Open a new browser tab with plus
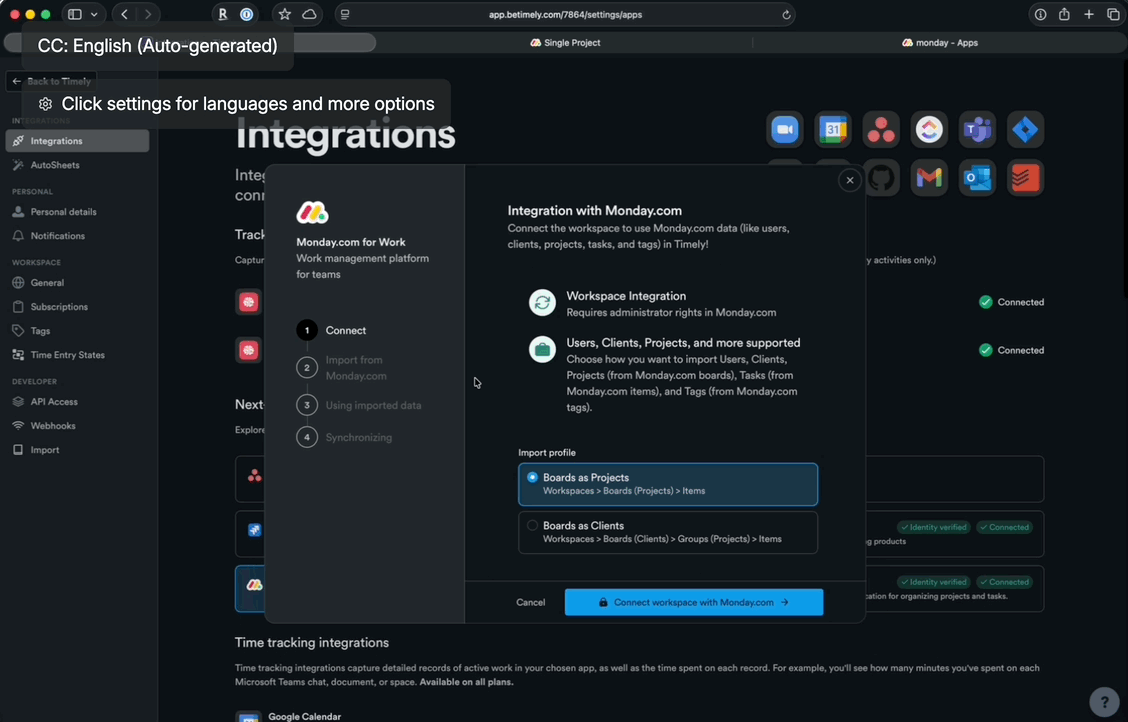Image resolution: width=1128 pixels, height=722 pixels. coord(1089,14)
